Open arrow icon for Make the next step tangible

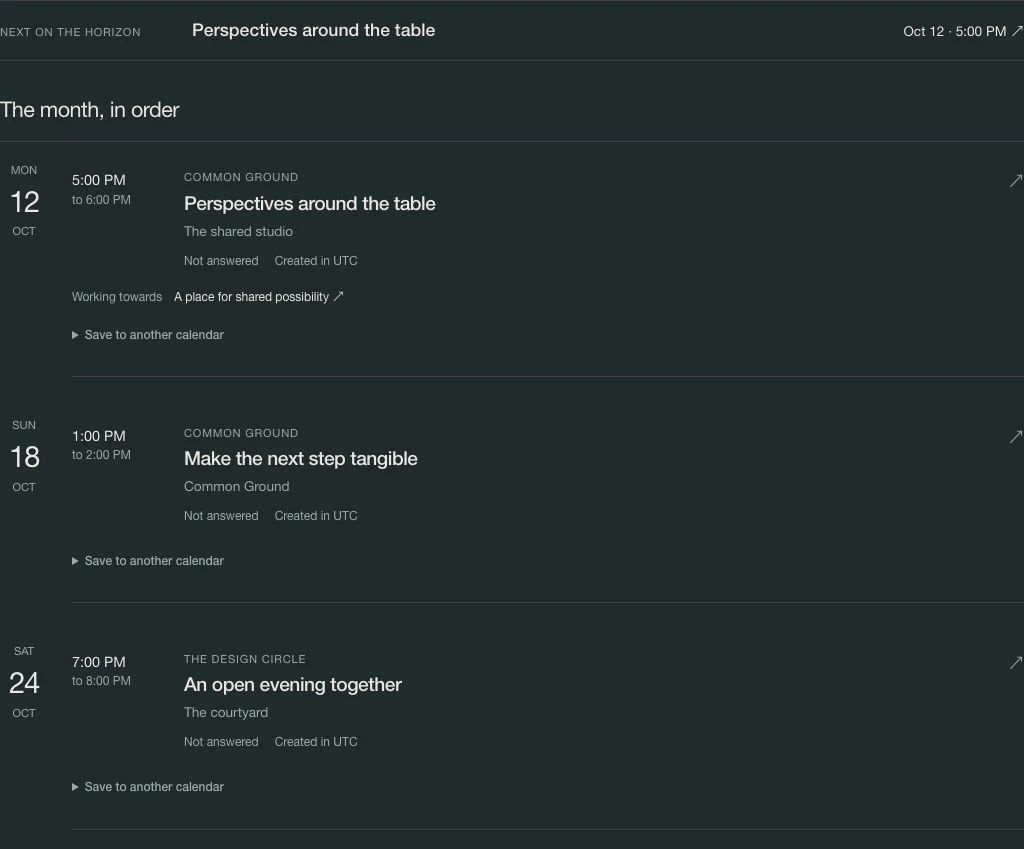(x=1016, y=436)
